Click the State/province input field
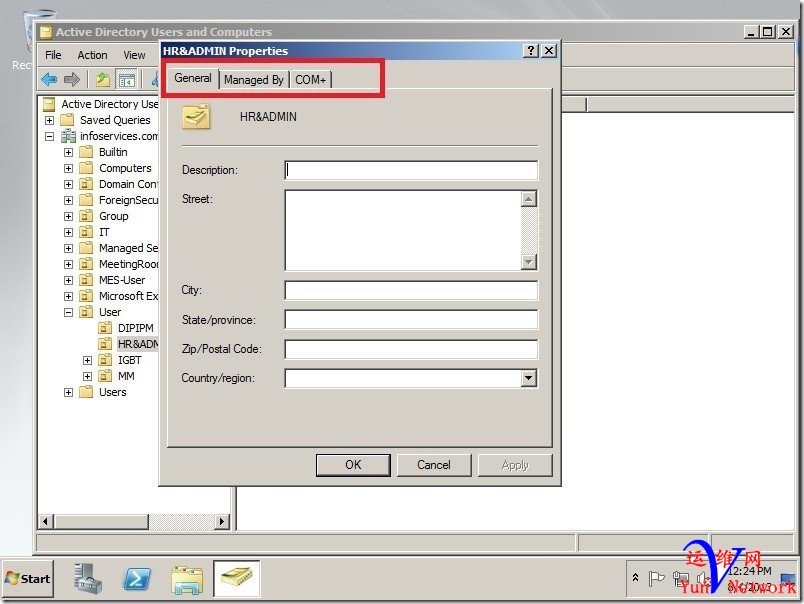Screen dimensions: 804x604 click(x=411, y=320)
